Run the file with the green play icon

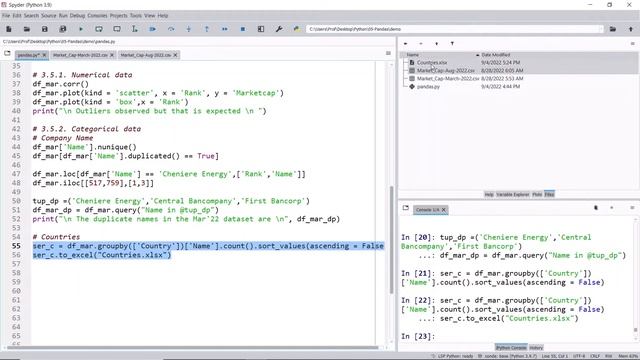click(80, 29)
